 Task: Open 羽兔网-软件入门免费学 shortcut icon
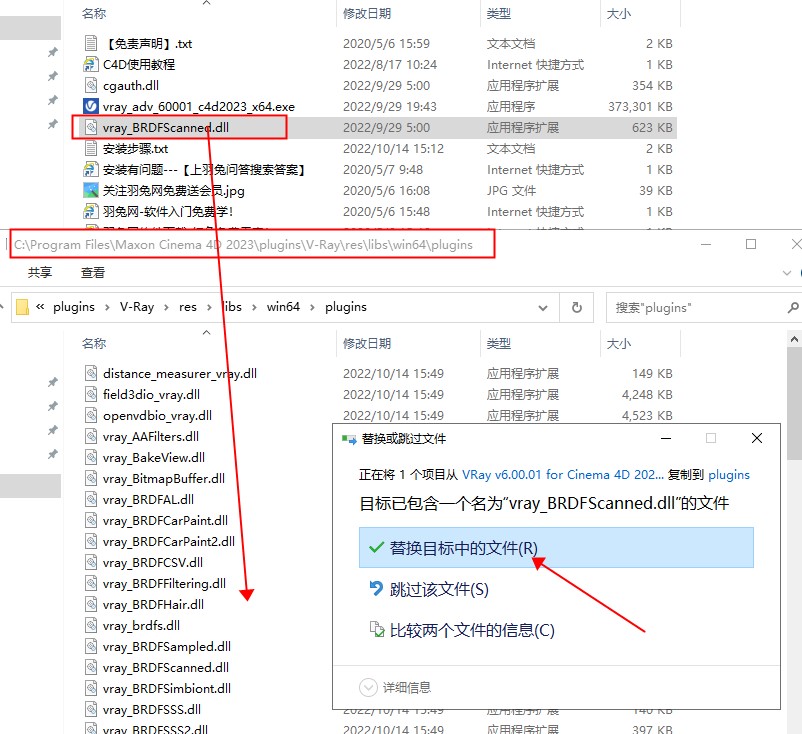91,211
